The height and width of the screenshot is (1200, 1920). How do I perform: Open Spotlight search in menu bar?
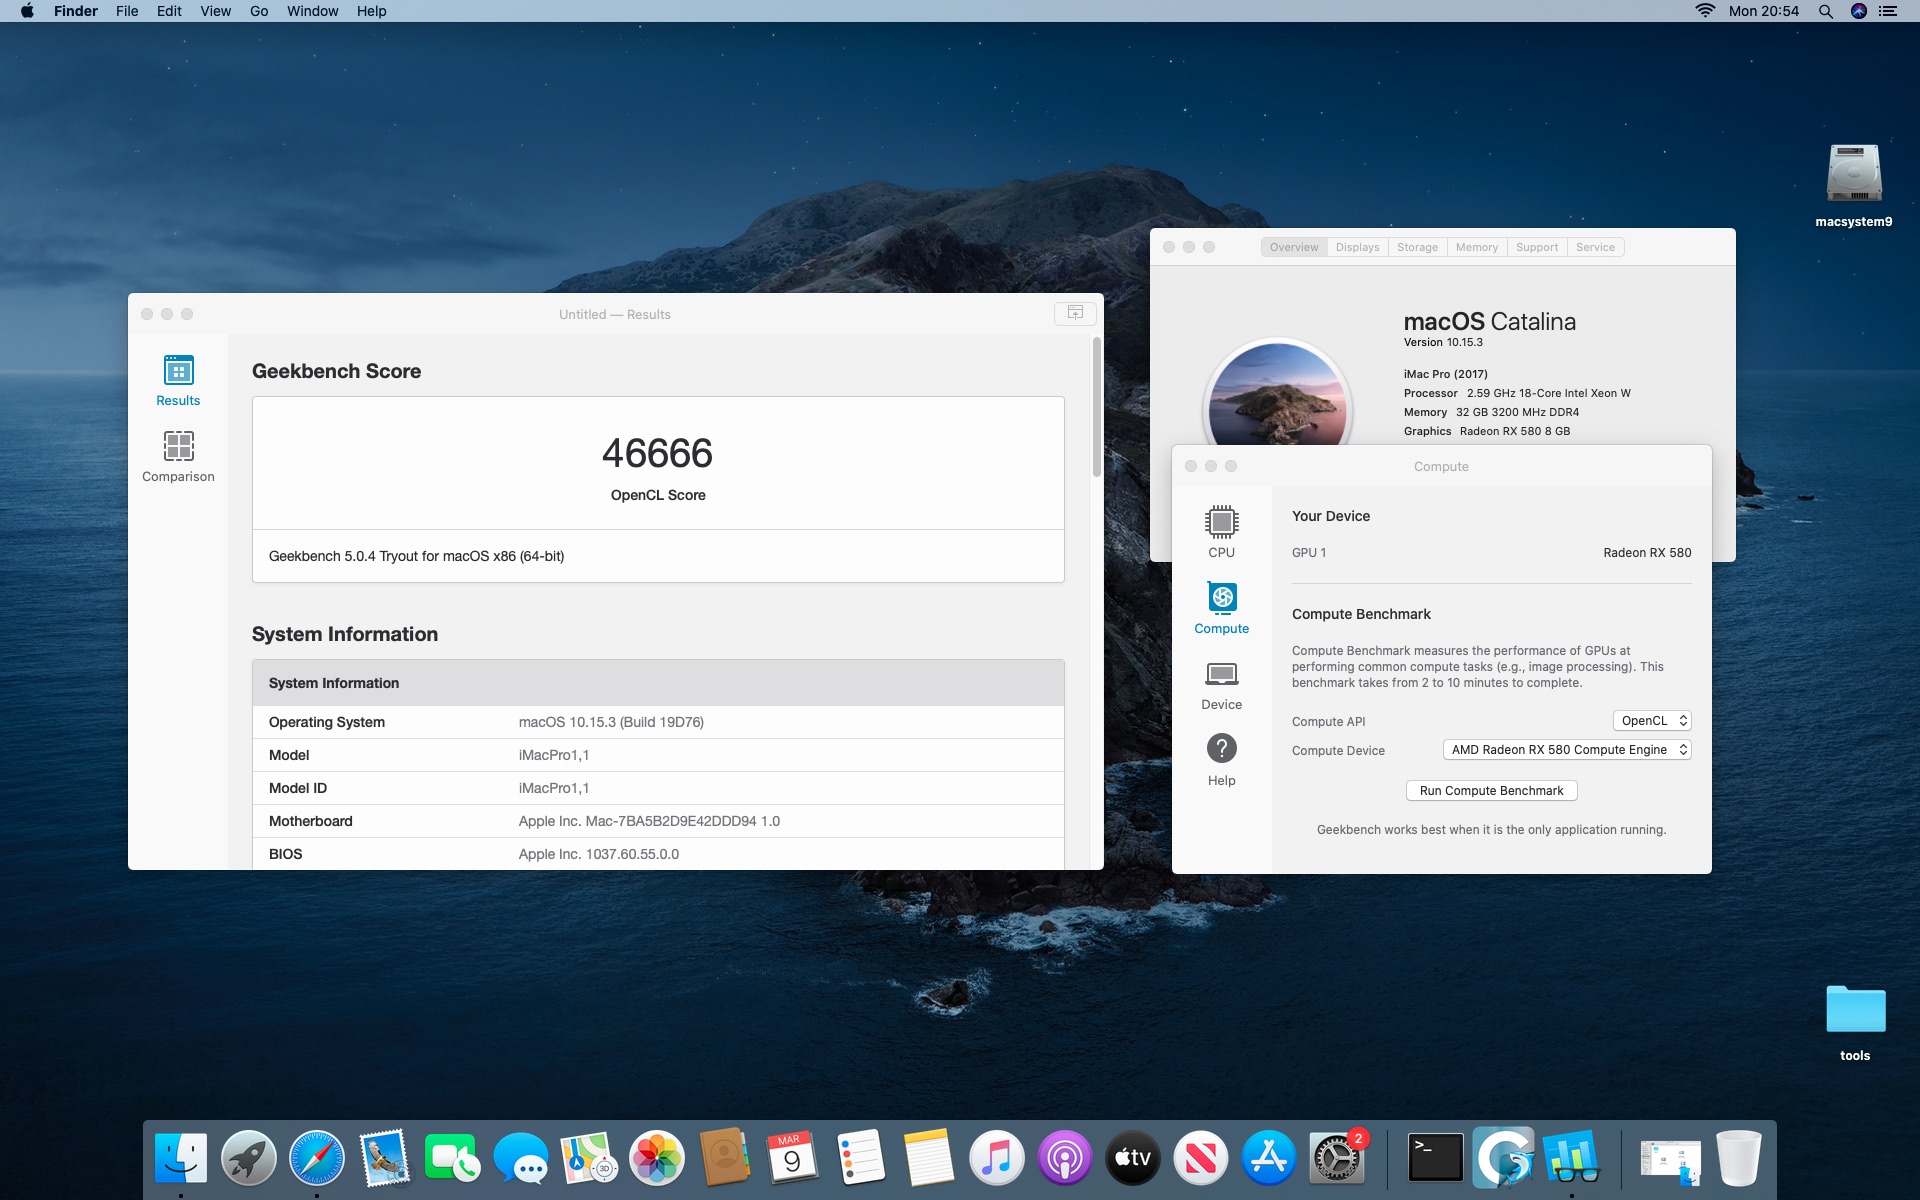[x=1825, y=11]
